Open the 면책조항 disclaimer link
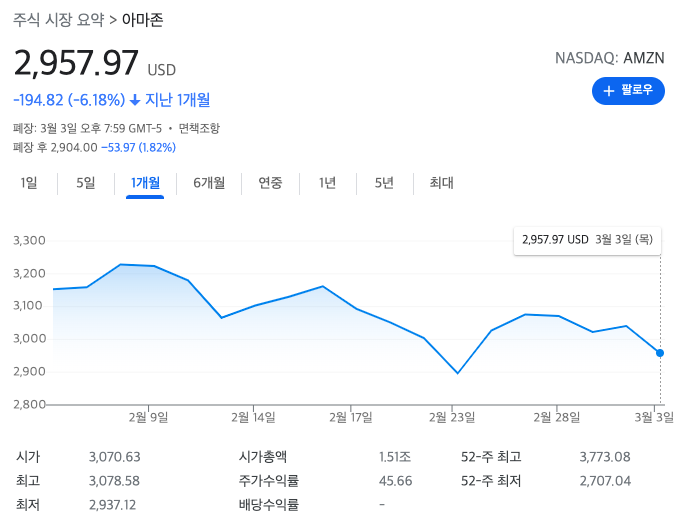This screenshot has width=698, height=530. click(x=199, y=129)
